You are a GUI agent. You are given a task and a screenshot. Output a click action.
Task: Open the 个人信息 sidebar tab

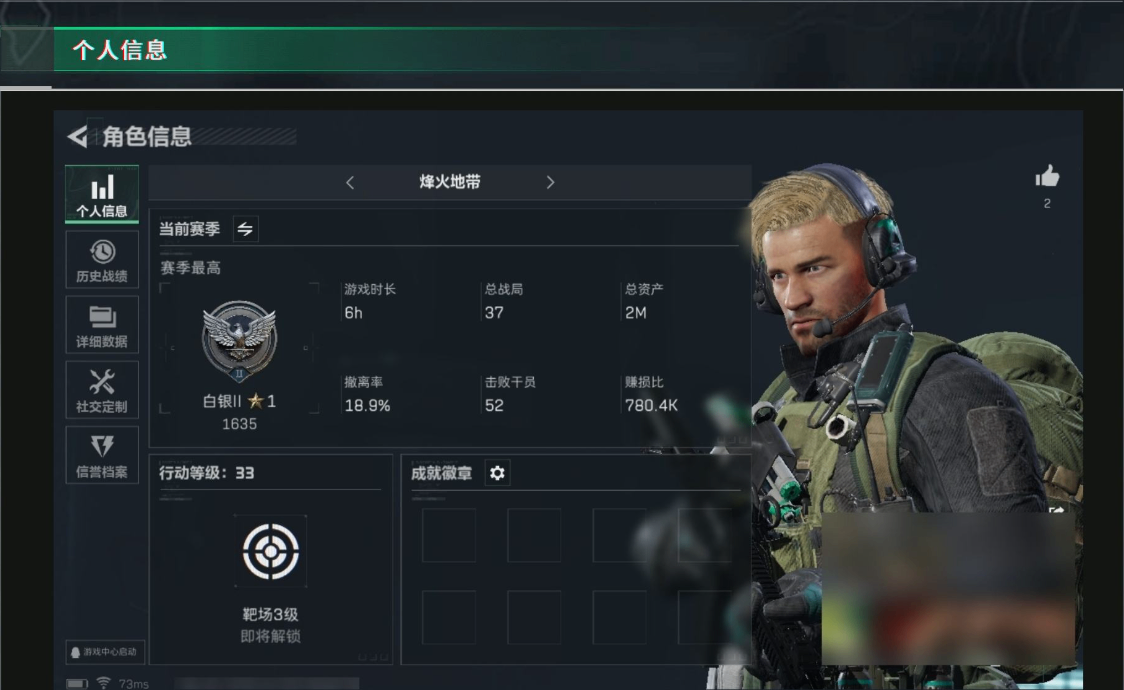click(x=102, y=194)
